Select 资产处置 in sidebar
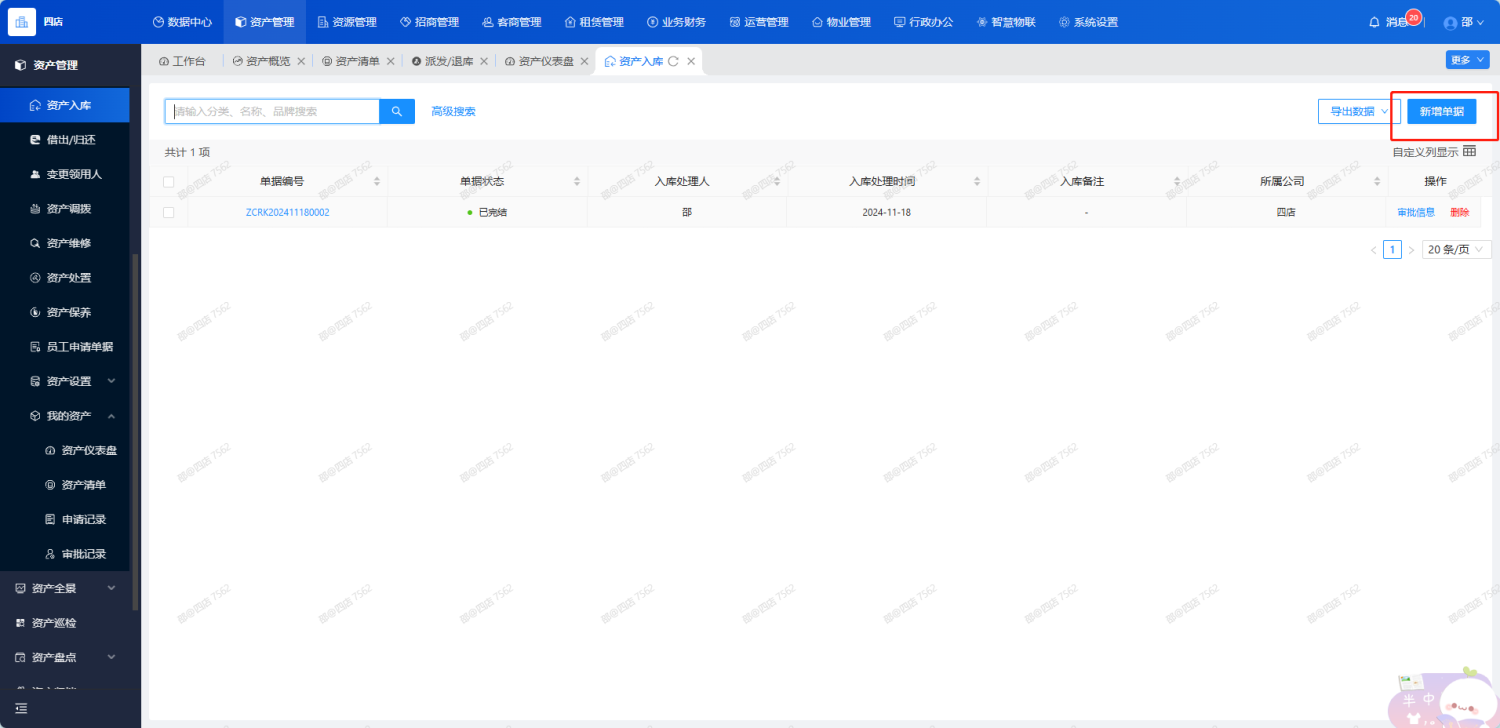 point(65,278)
